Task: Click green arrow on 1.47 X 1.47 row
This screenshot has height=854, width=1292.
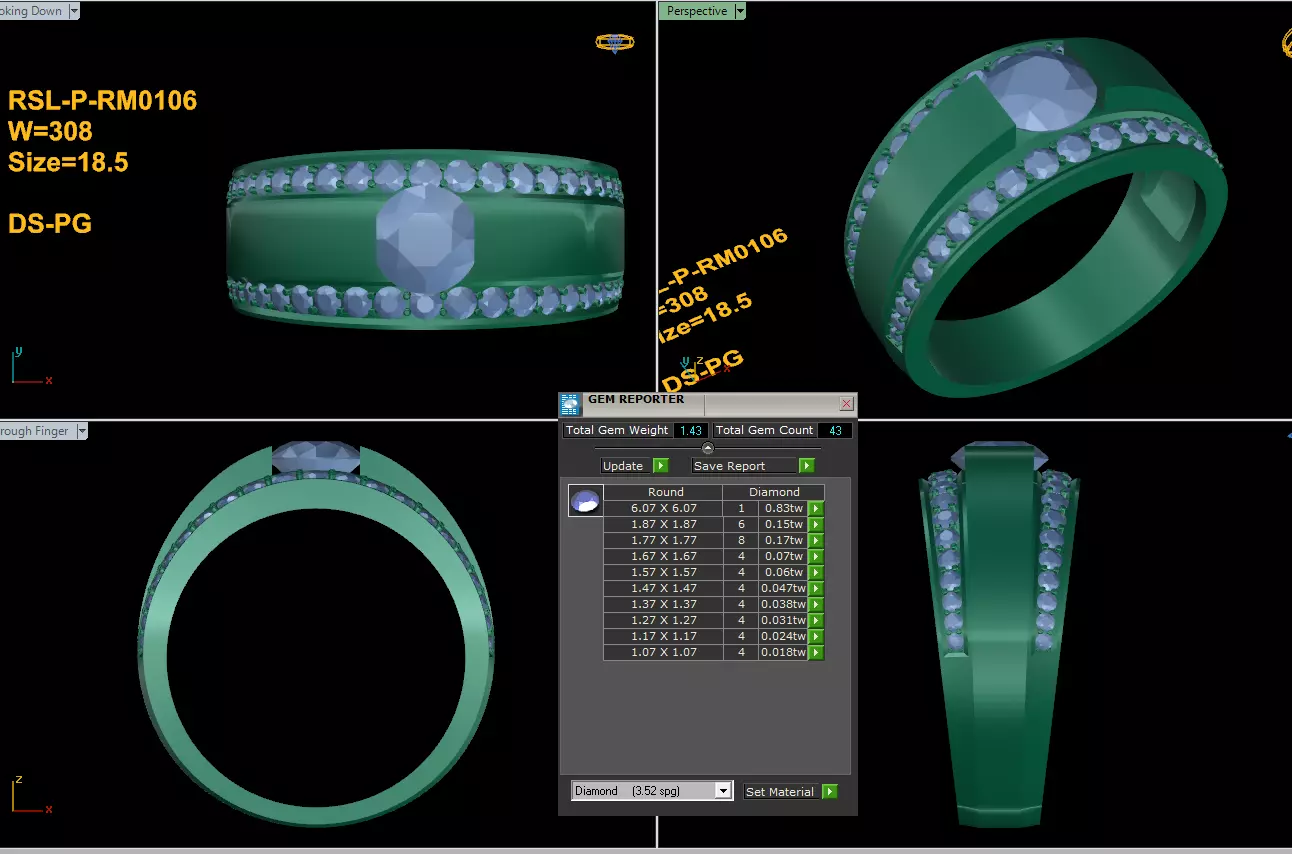Action: click(816, 588)
